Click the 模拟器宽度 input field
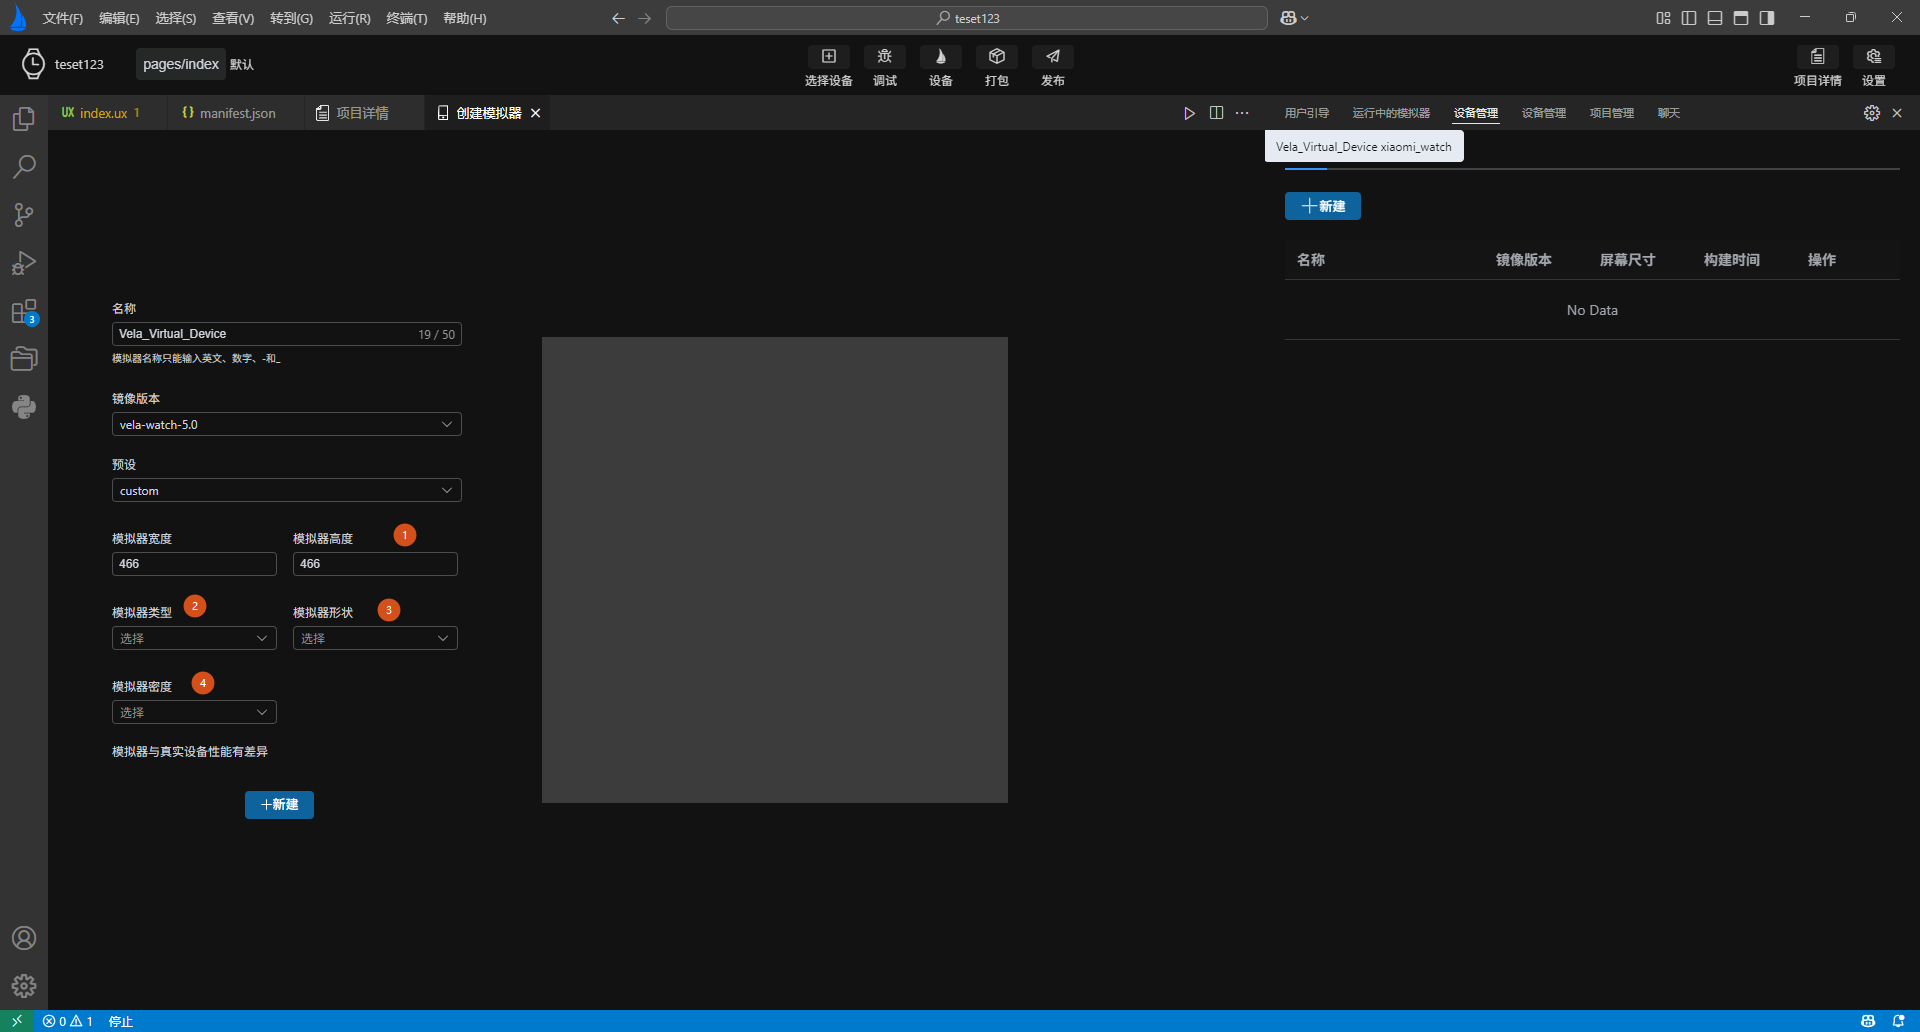The image size is (1920, 1032). click(x=194, y=564)
